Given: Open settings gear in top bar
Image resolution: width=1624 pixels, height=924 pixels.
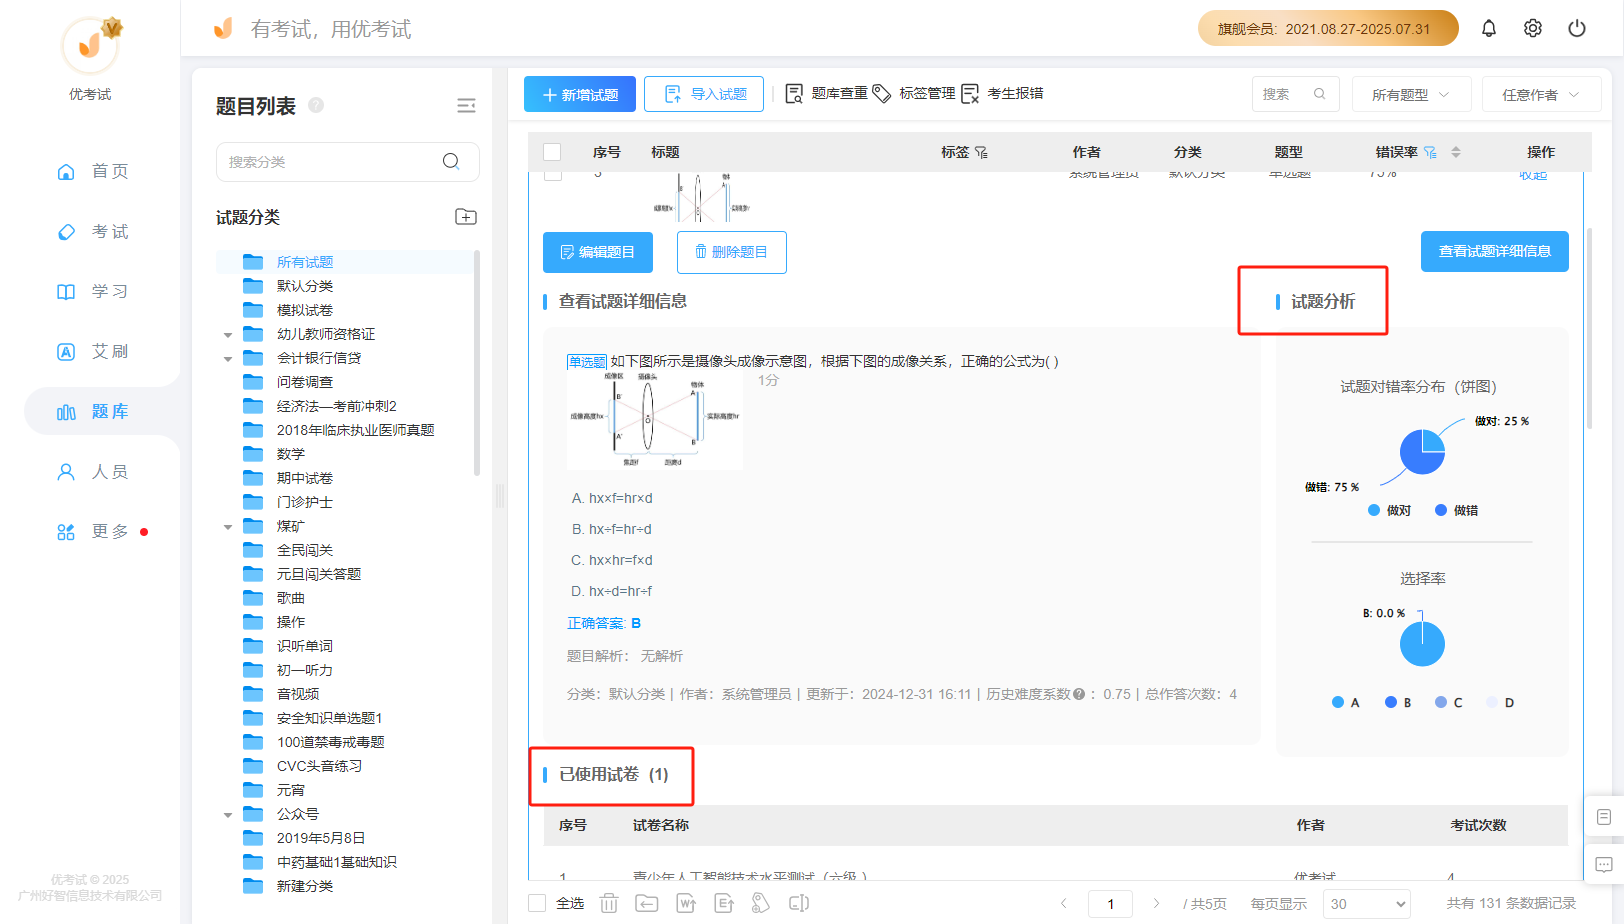Looking at the screenshot, I should (x=1532, y=28).
